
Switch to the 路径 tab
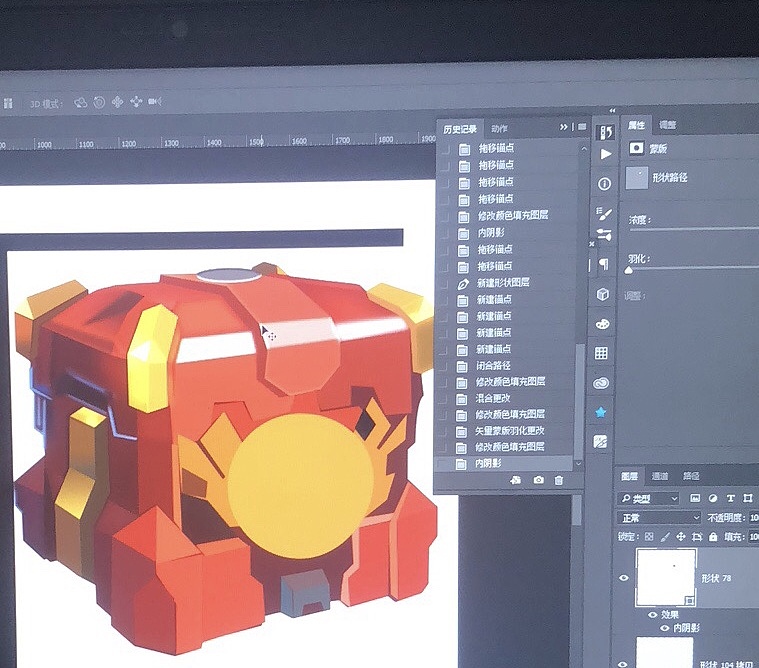[x=691, y=476]
